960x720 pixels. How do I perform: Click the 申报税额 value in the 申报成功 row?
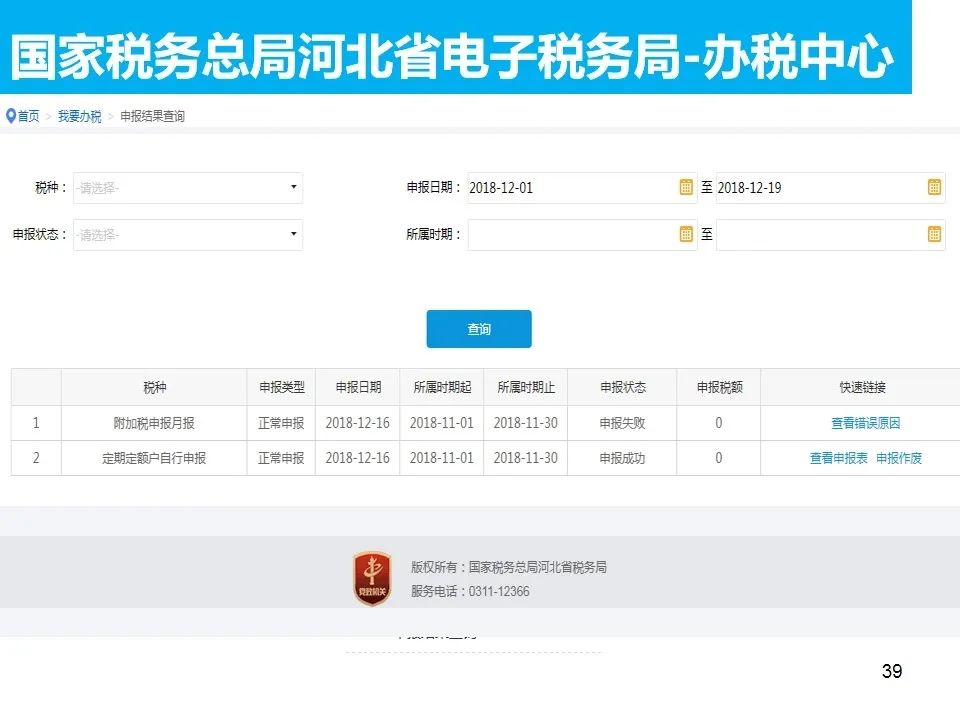pyautogui.click(x=719, y=458)
